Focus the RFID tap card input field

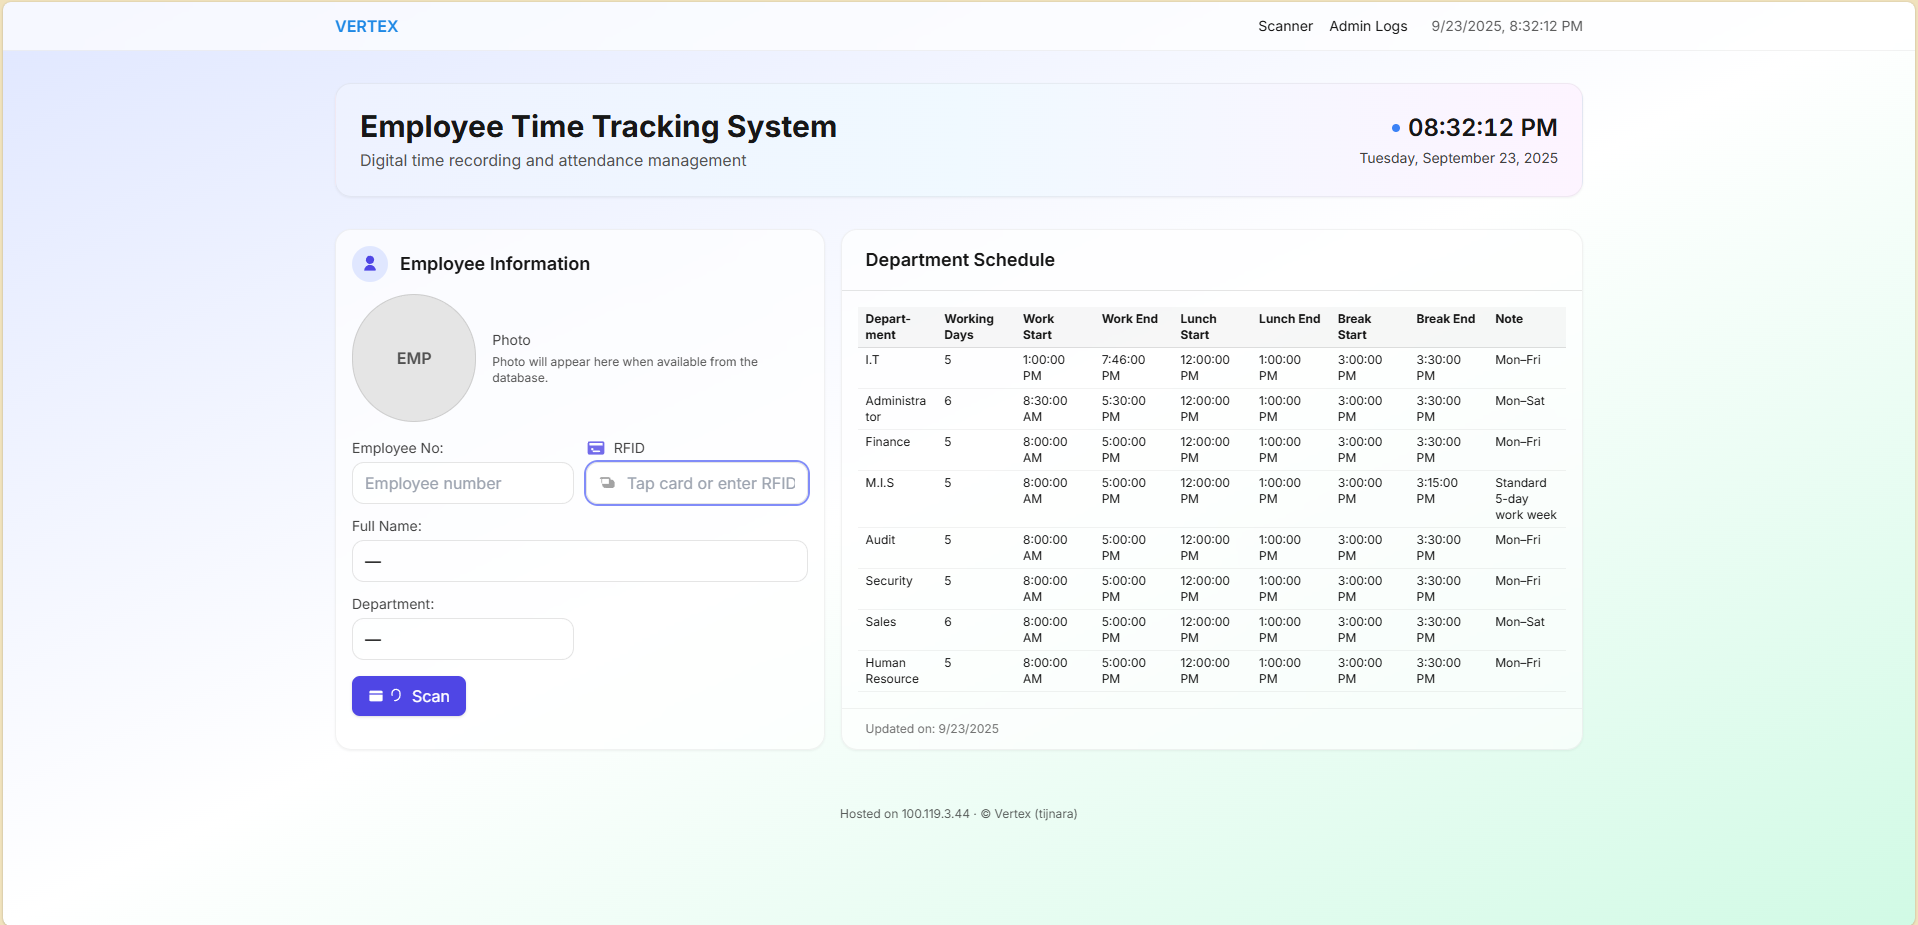coord(710,483)
